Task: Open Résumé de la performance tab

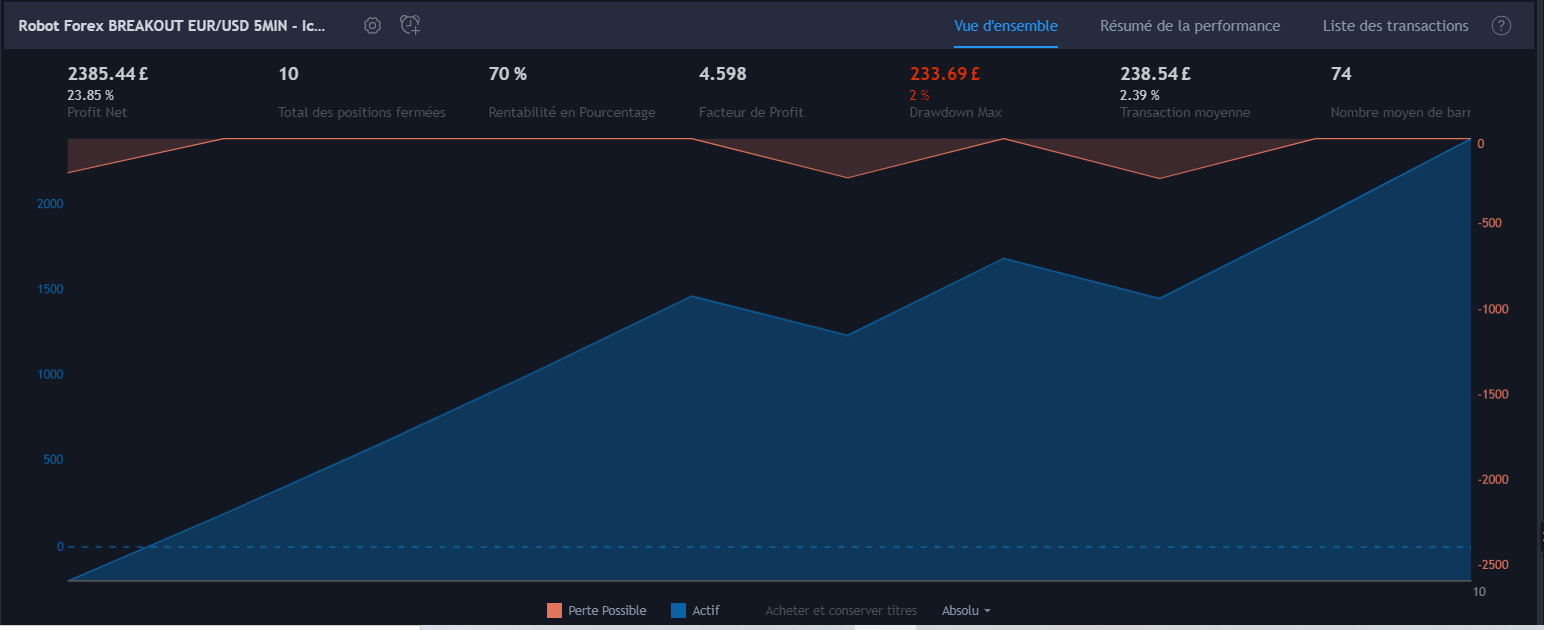Action: point(1190,26)
